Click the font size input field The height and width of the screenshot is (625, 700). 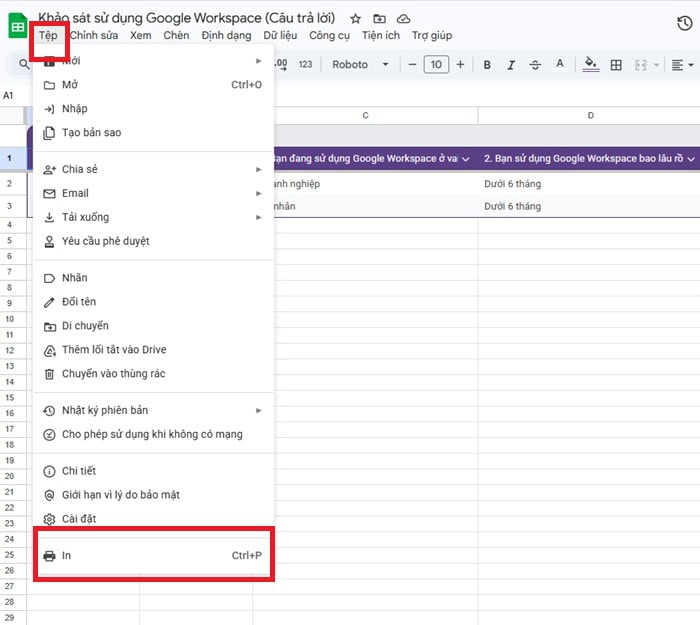[436, 65]
